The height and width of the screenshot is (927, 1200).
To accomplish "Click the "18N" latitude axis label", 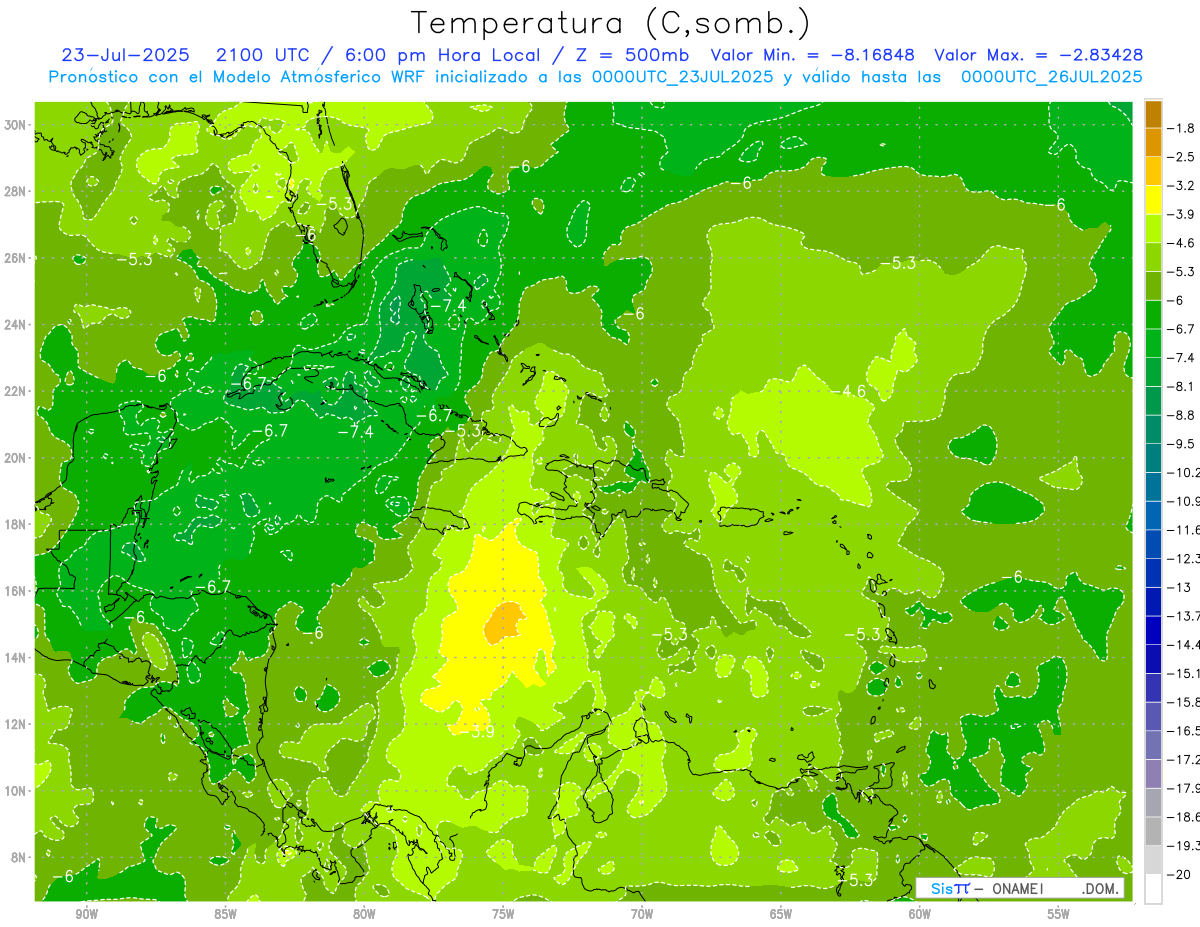I will [x=17, y=524].
